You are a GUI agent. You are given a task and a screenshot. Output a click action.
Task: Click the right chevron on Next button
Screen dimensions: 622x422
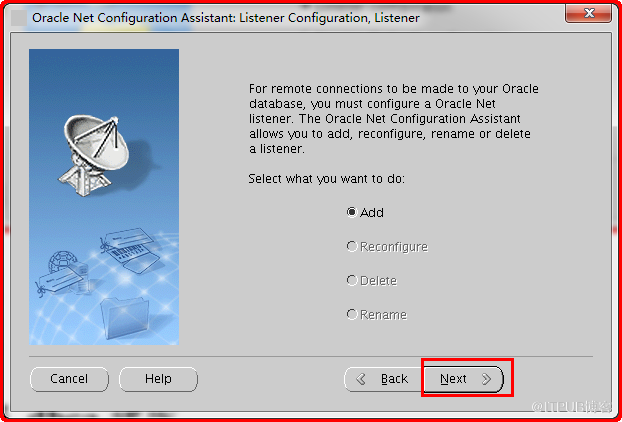click(x=486, y=380)
